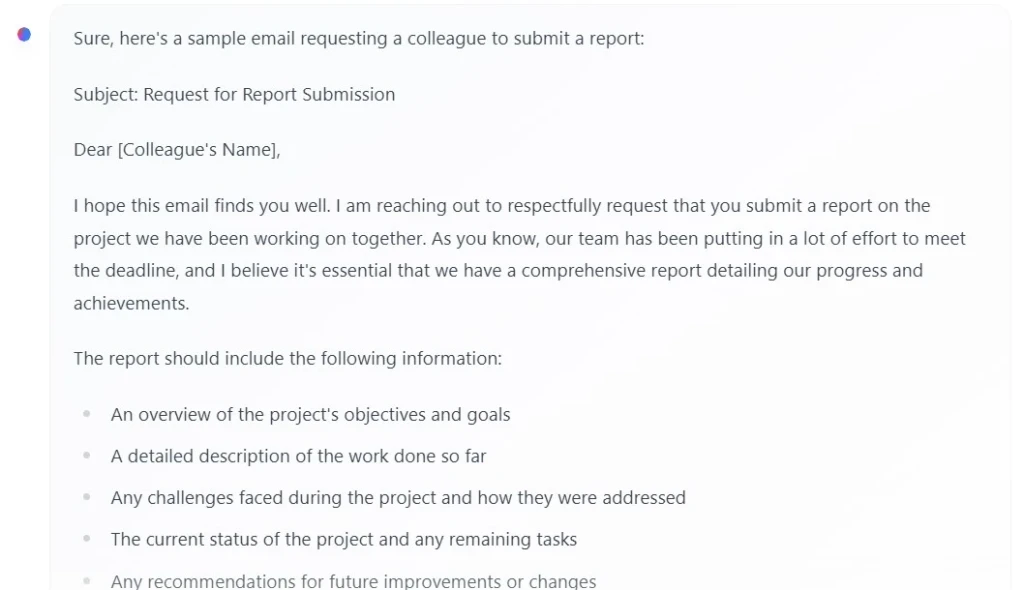
Task: Click the 'A detailed description of the work done' item
Action: click(298, 456)
